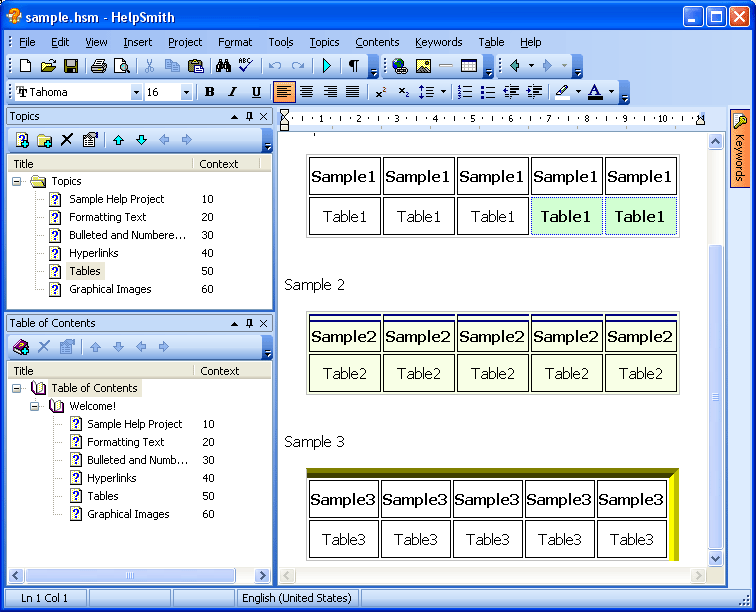The width and height of the screenshot is (756, 612).
Task: Apply subscript formatting
Action: pos(404,92)
